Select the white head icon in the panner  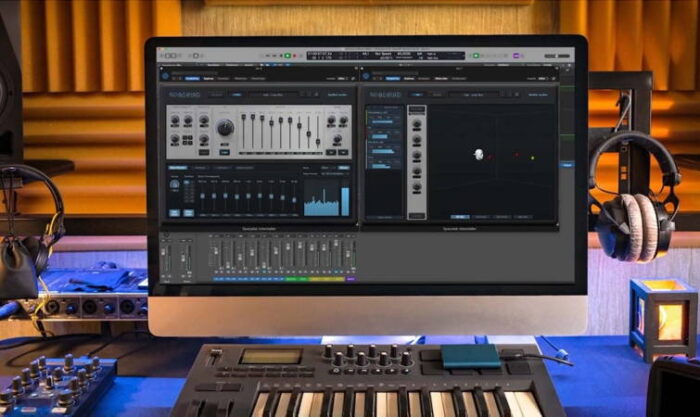pos(479,154)
